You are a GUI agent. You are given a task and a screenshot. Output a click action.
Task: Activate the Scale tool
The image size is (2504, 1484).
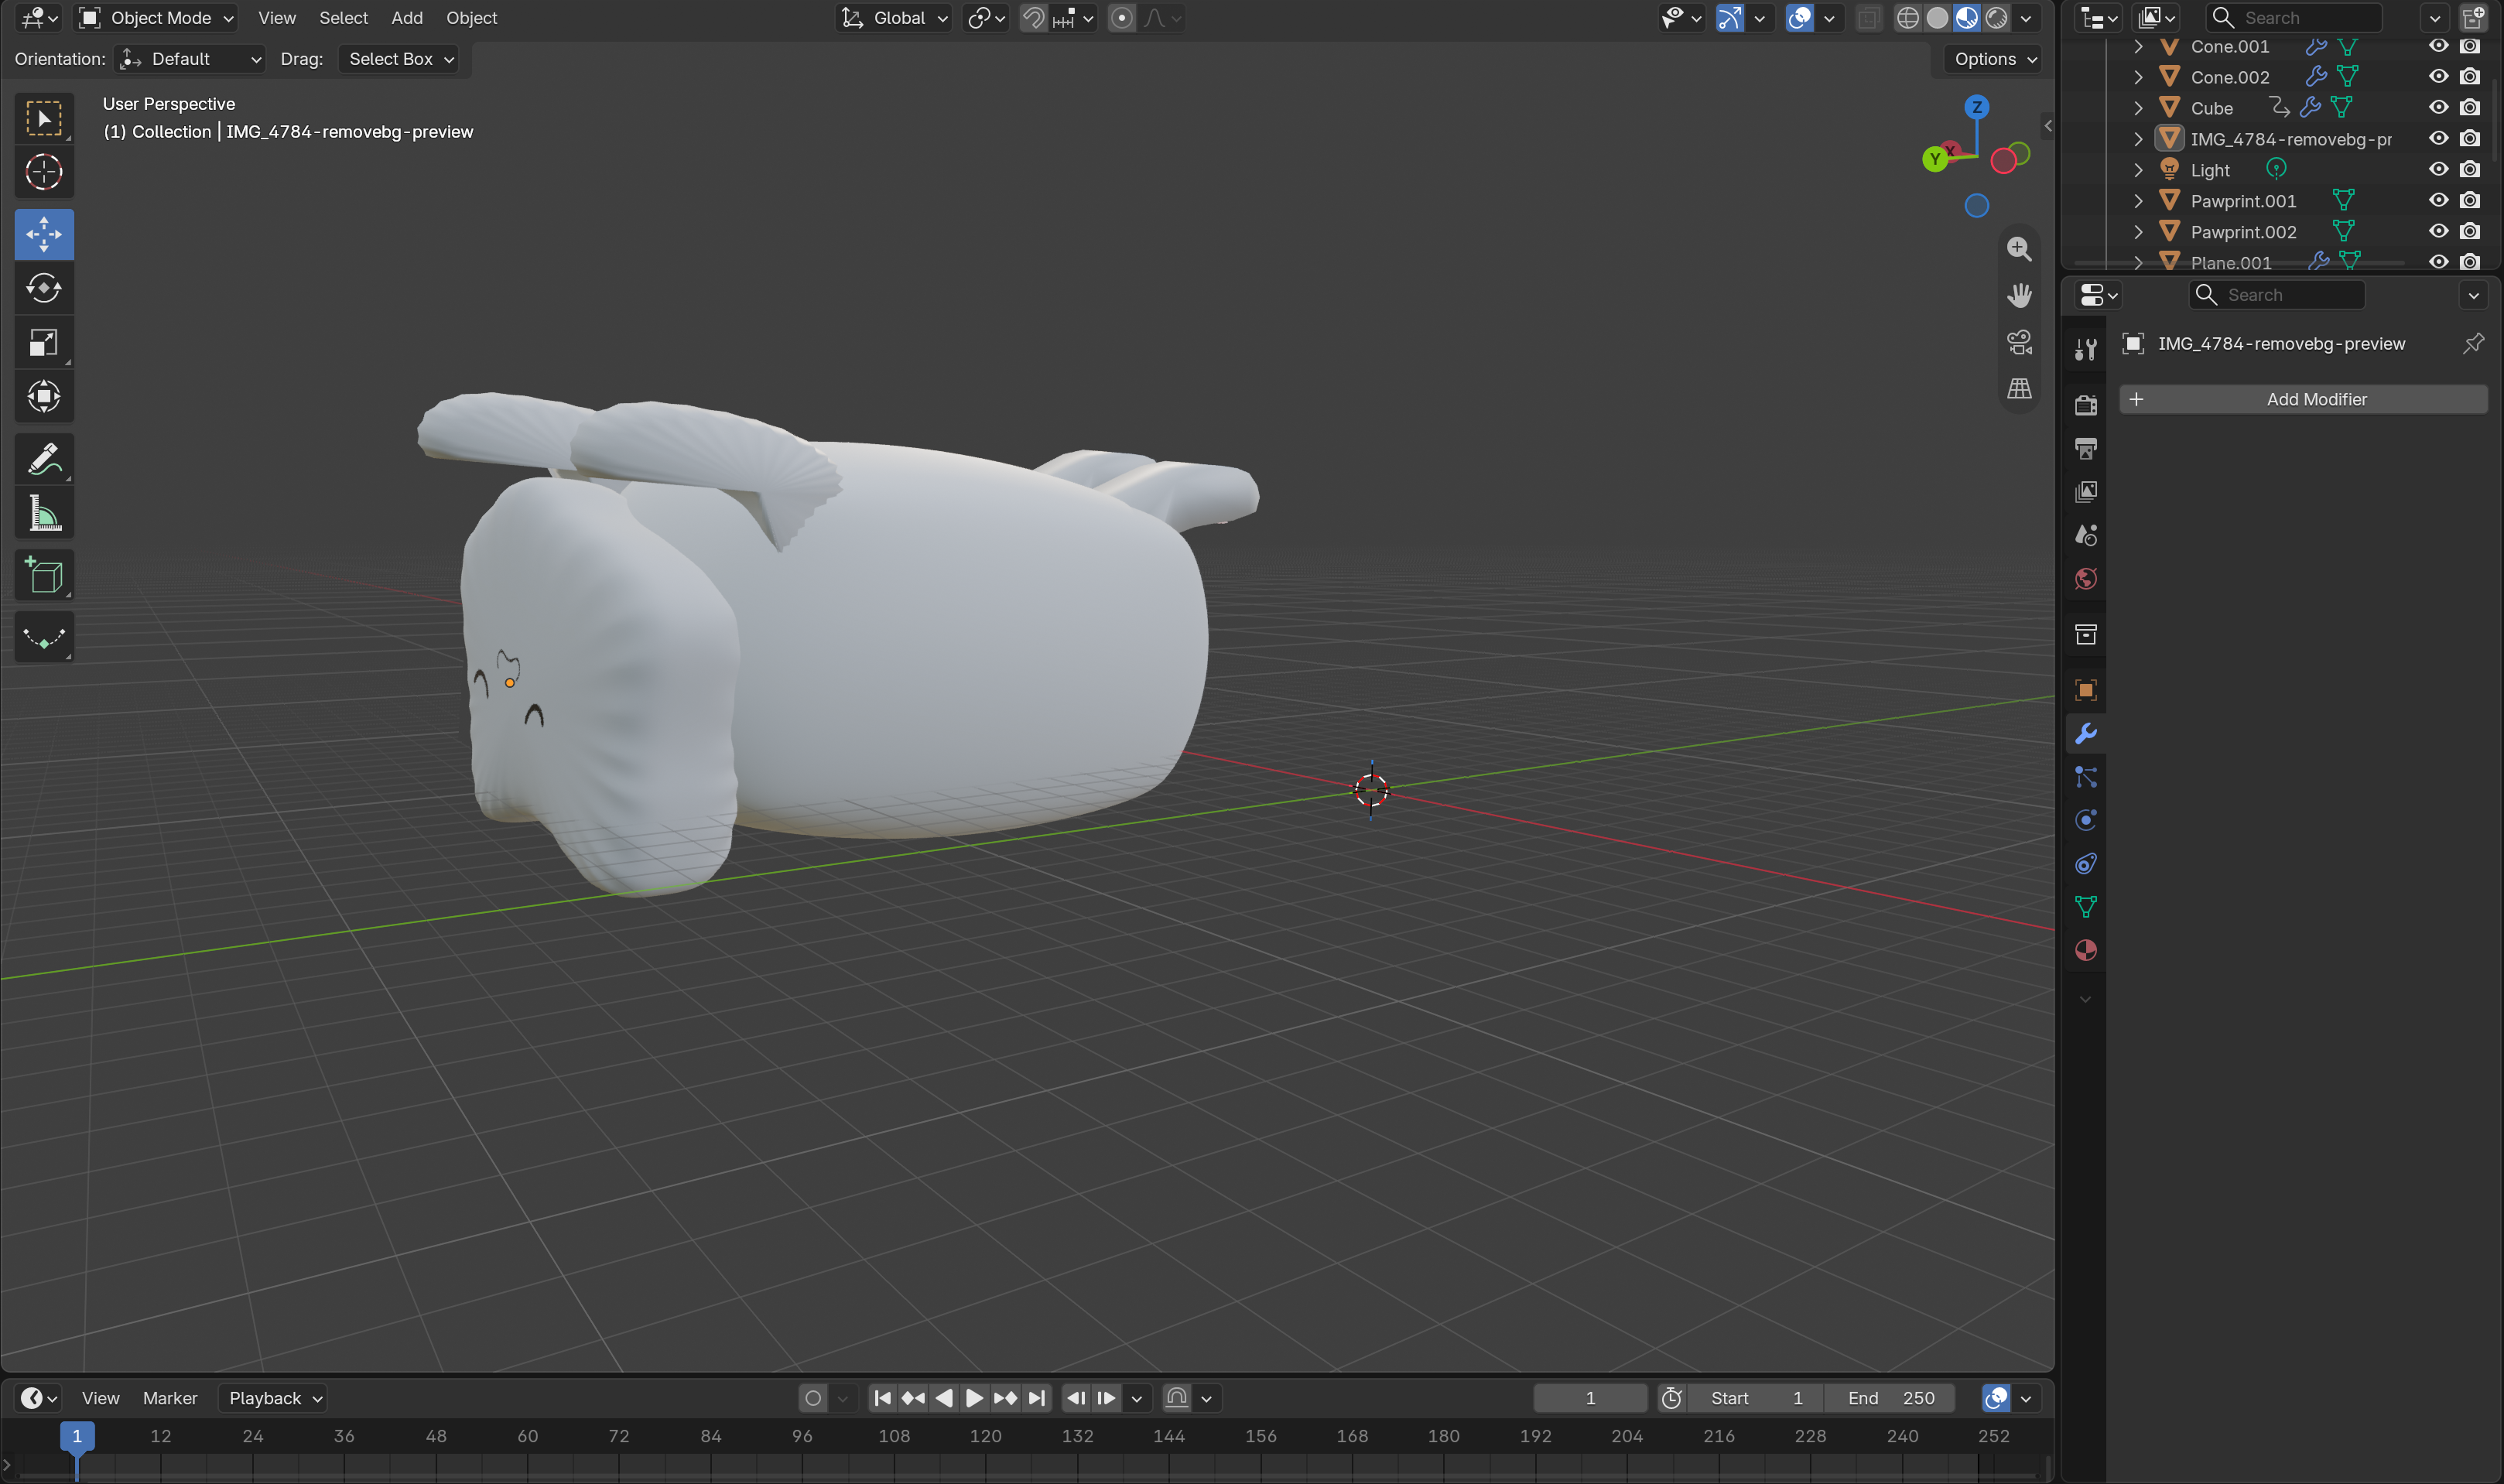44,343
